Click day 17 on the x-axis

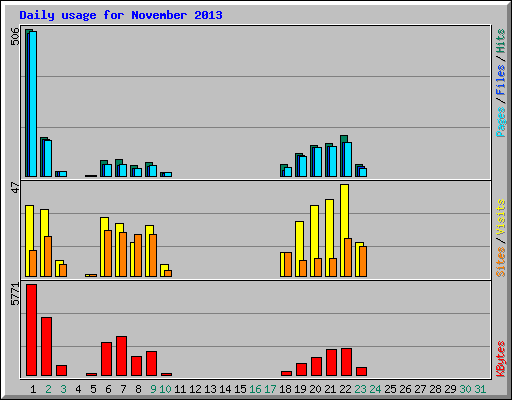click(x=270, y=389)
